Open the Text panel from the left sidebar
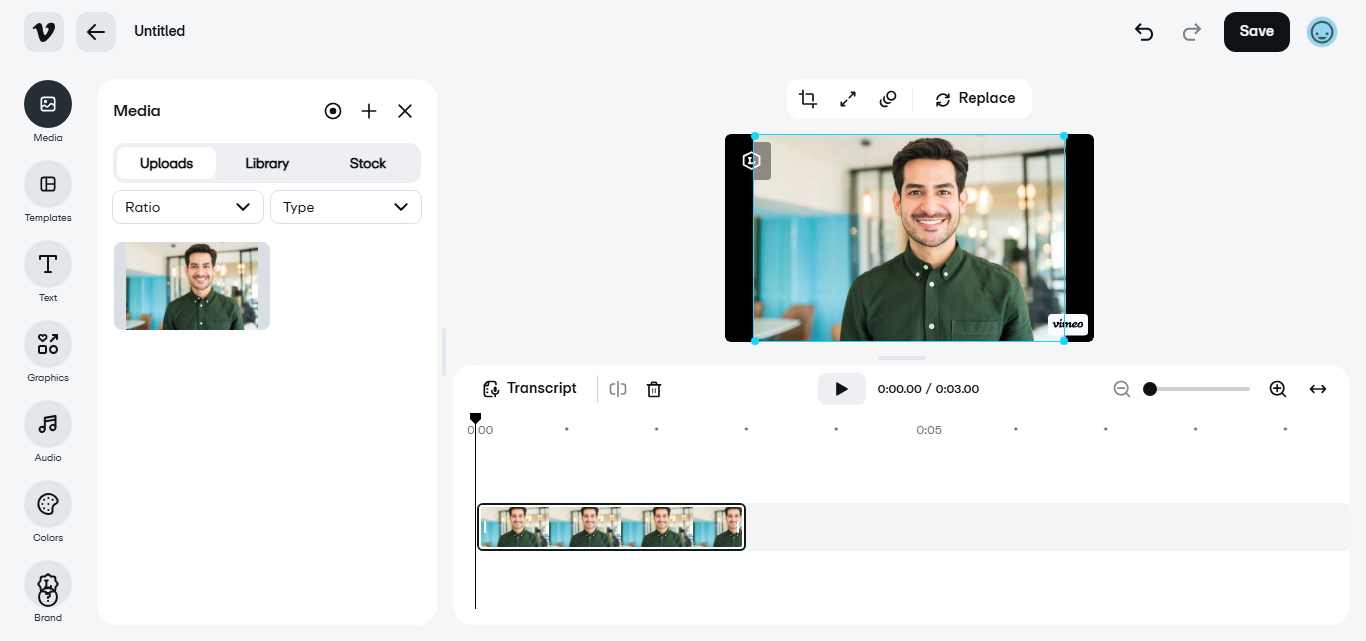This screenshot has height=641, width=1366. pyautogui.click(x=47, y=271)
